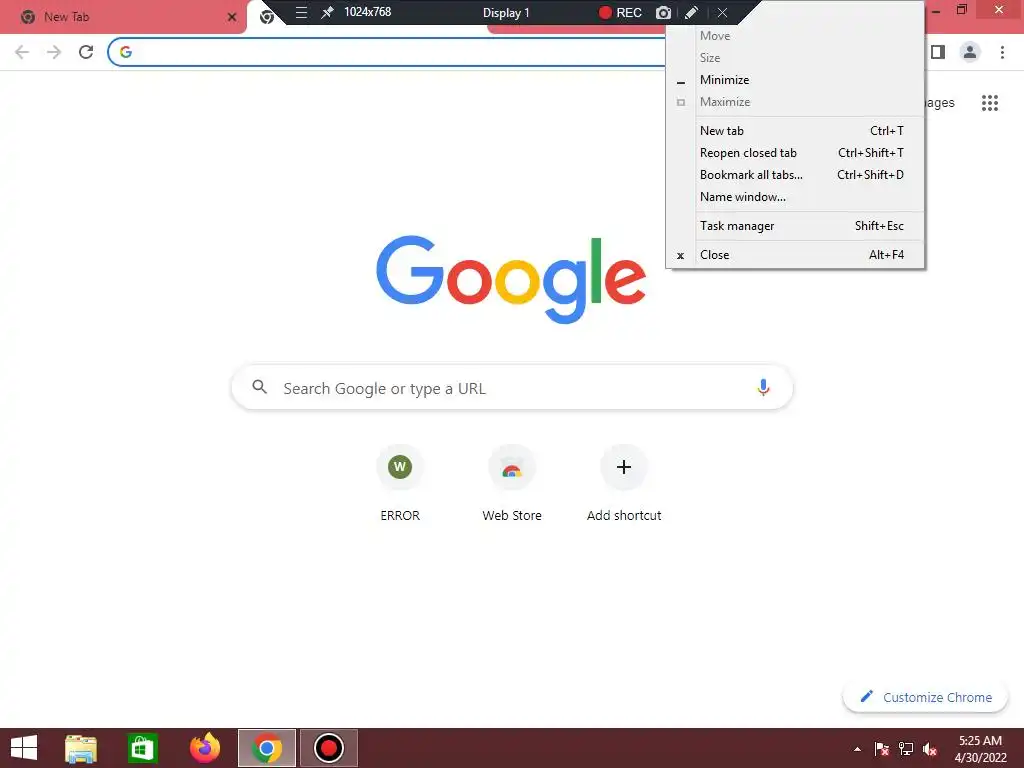
Task: Open File Explorer from the taskbar
Action: (x=81, y=748)
